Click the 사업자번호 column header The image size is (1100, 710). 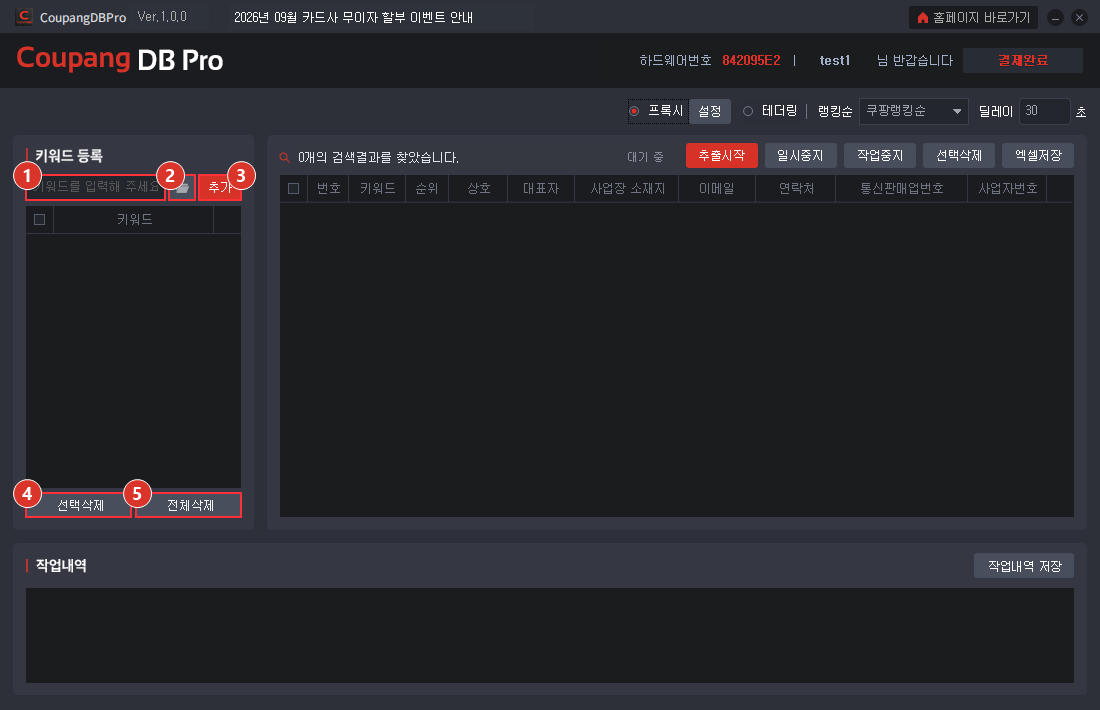click(x=1007, y=188)
